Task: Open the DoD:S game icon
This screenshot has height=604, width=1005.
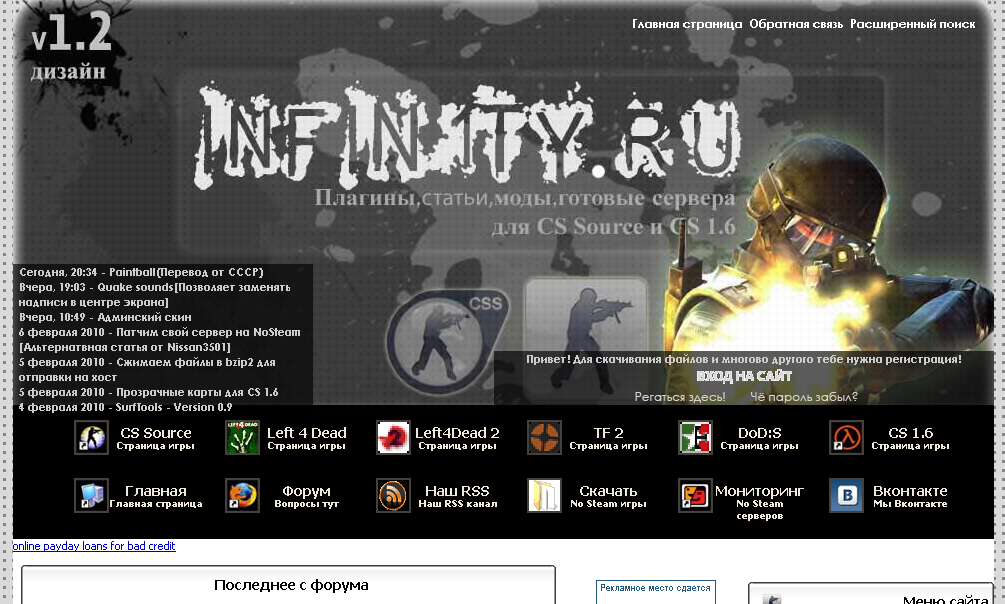Action: point(695,437)
